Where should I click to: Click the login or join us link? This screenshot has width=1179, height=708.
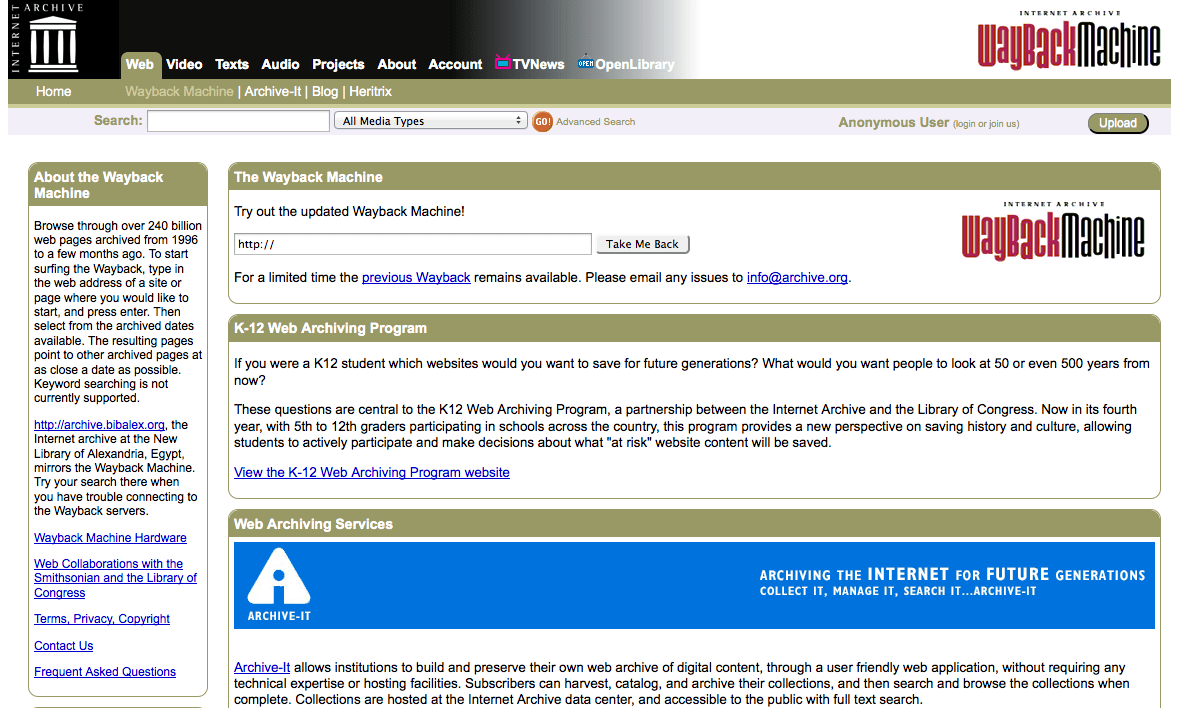tap(986, 124)
